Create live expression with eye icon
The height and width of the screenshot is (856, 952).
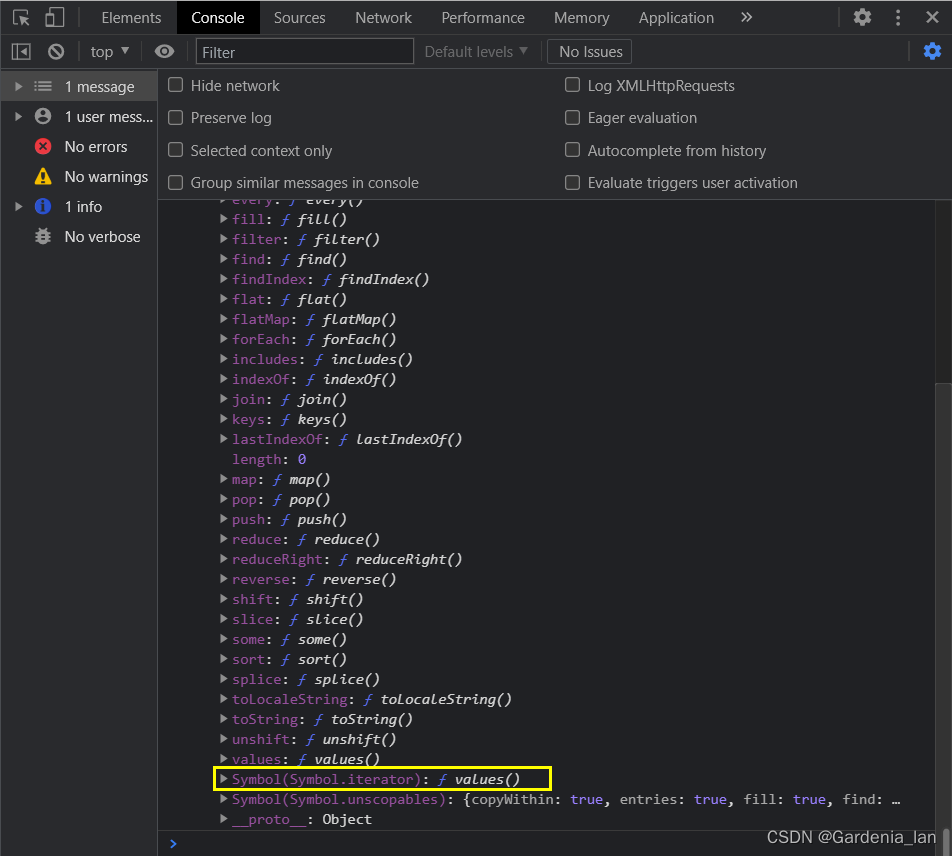164,51
